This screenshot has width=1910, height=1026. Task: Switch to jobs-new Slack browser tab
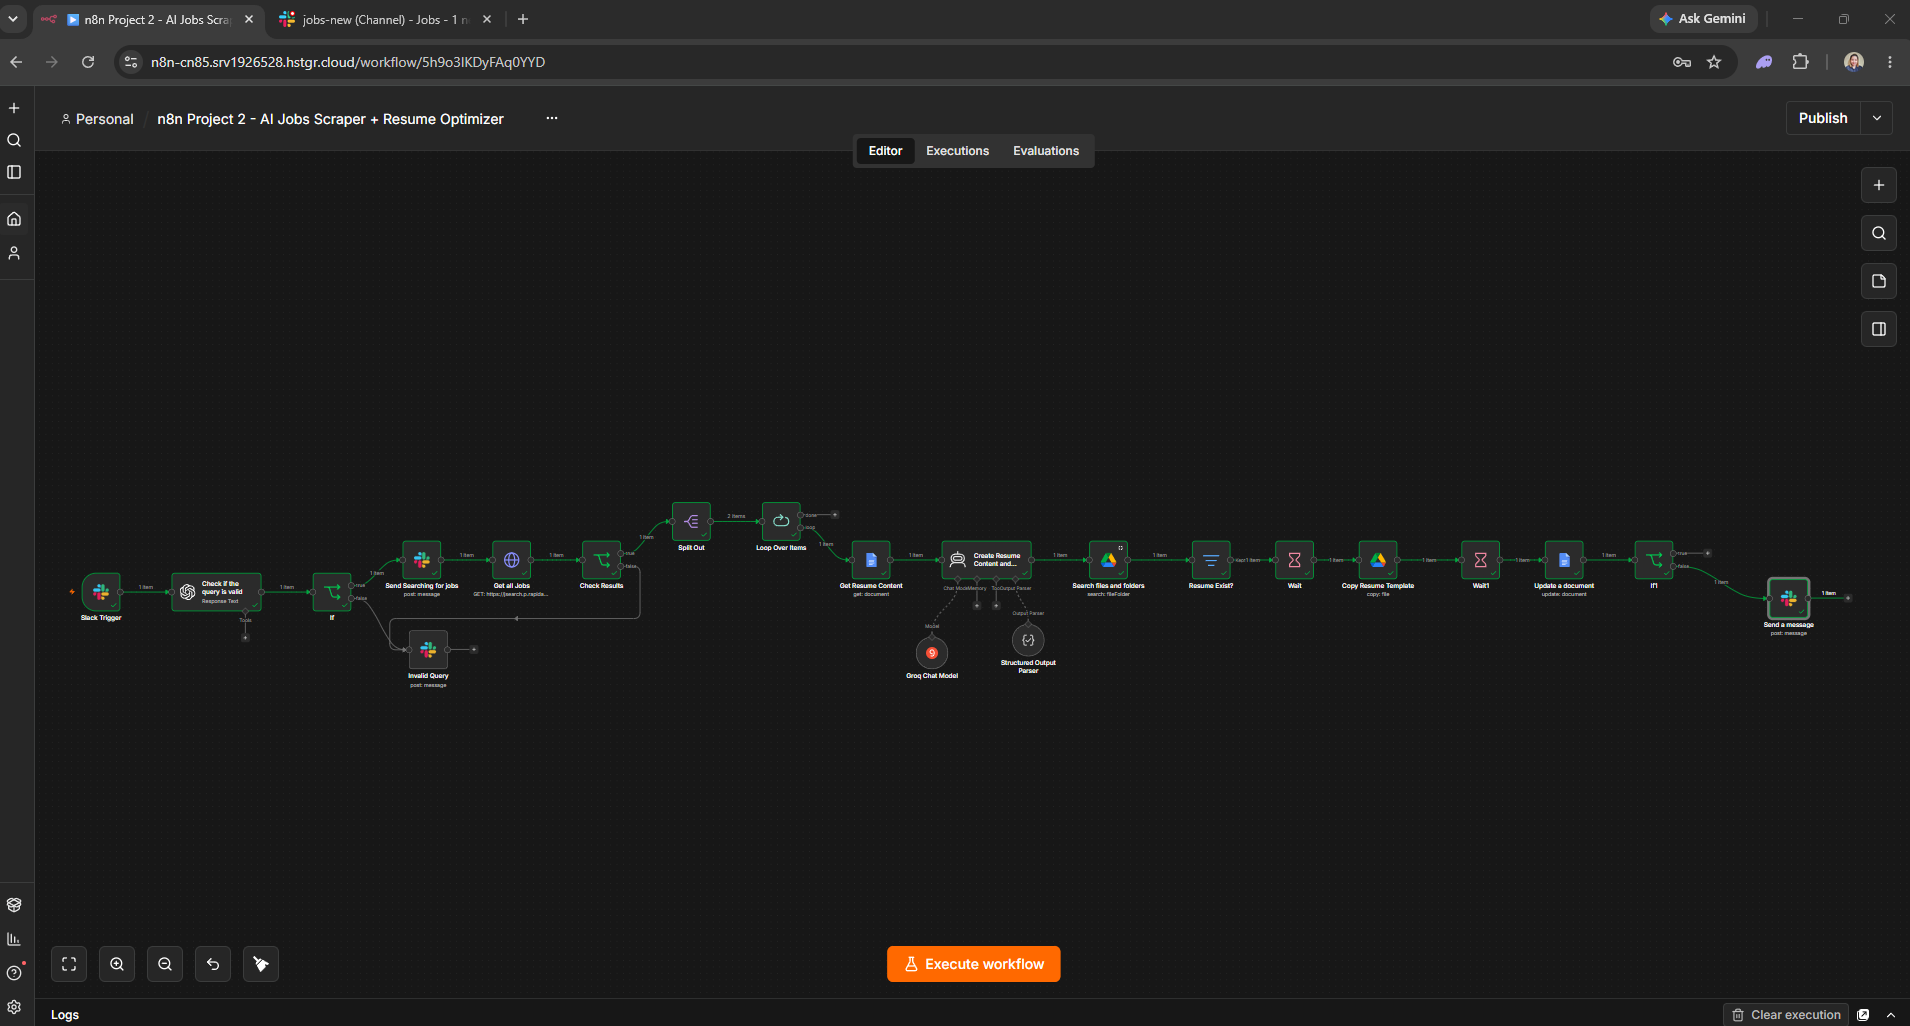[385, 19]
